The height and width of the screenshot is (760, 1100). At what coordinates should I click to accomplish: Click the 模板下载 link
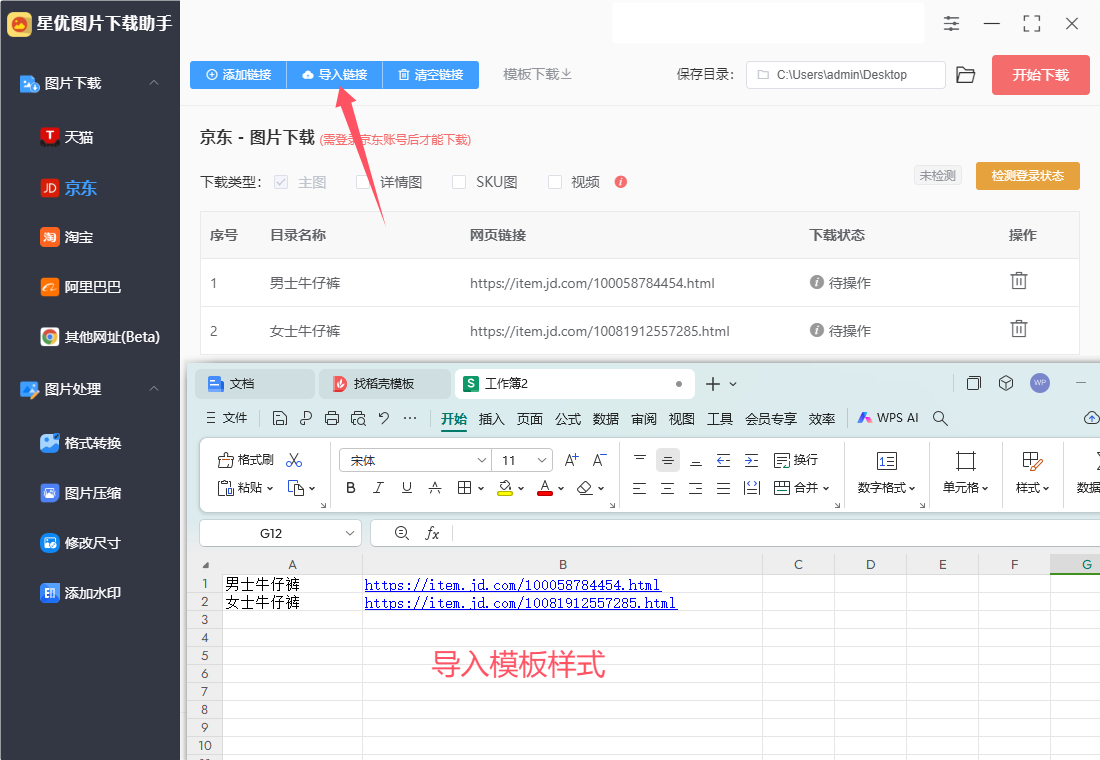point(537,74)
